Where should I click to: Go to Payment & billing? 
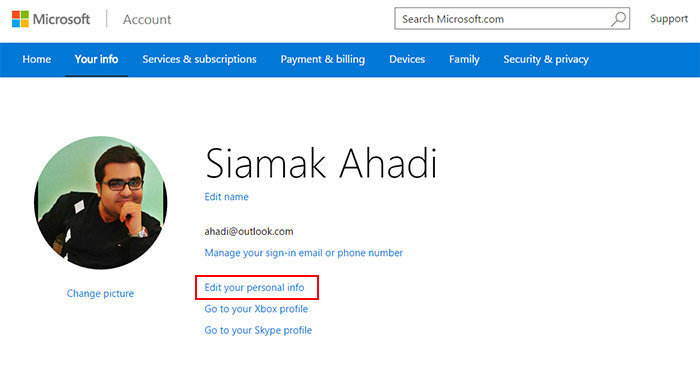[323, 59]
